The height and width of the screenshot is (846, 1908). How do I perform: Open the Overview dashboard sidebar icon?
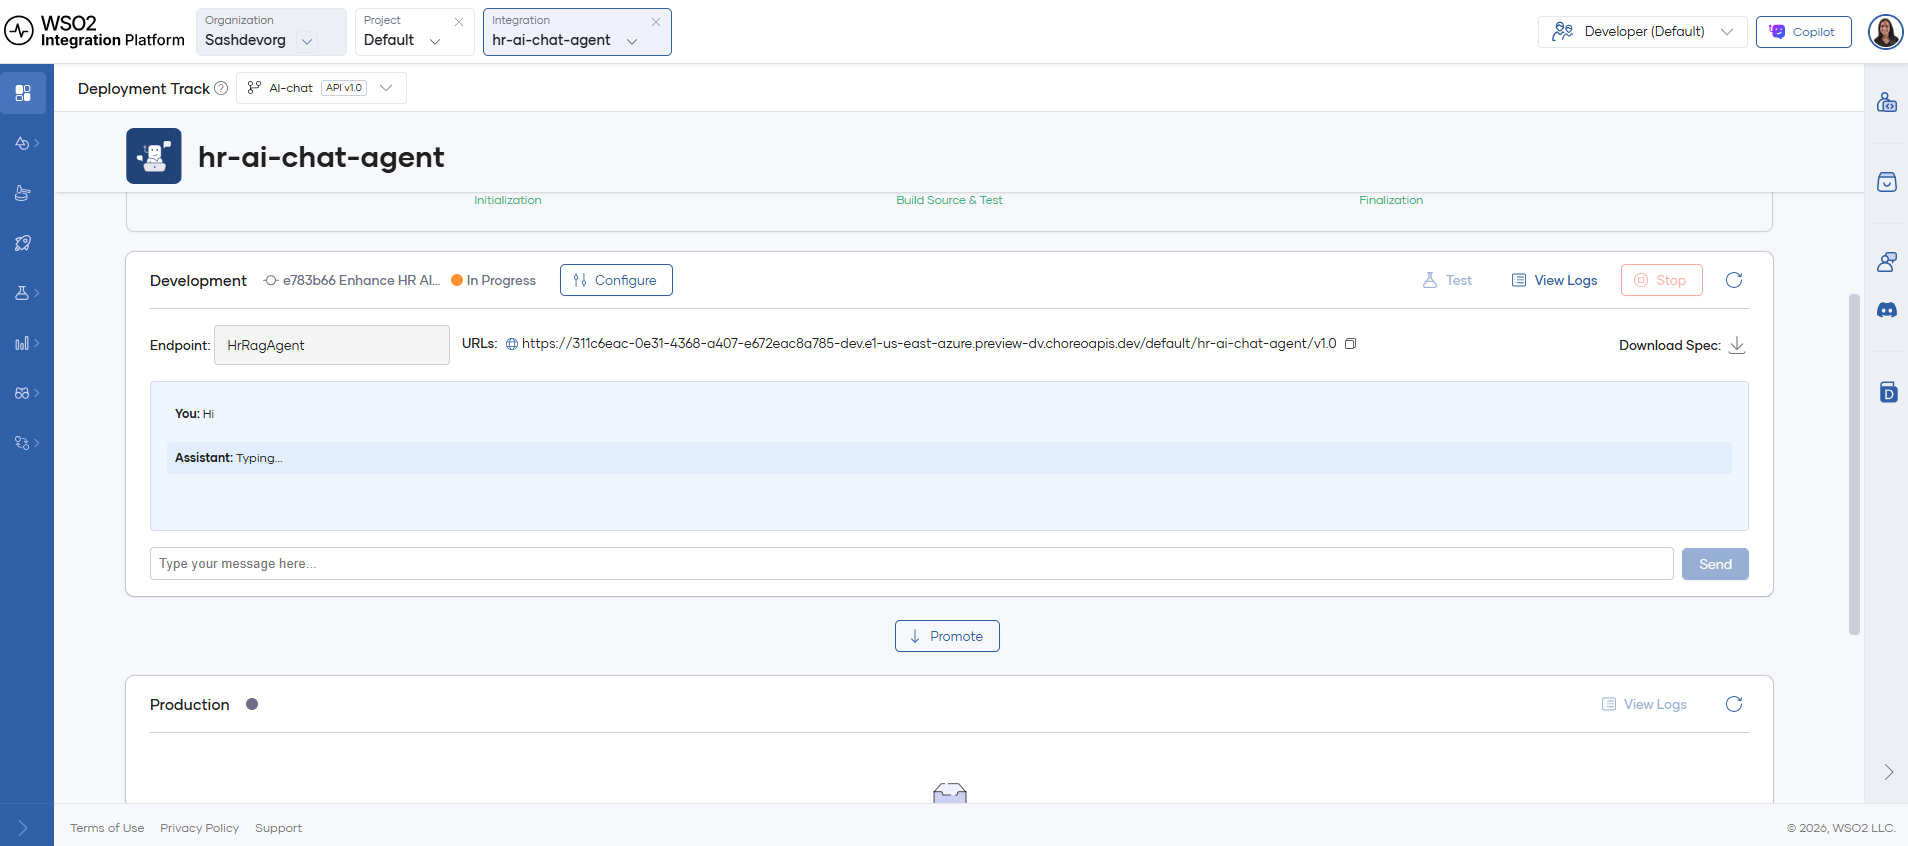(23, 93)
